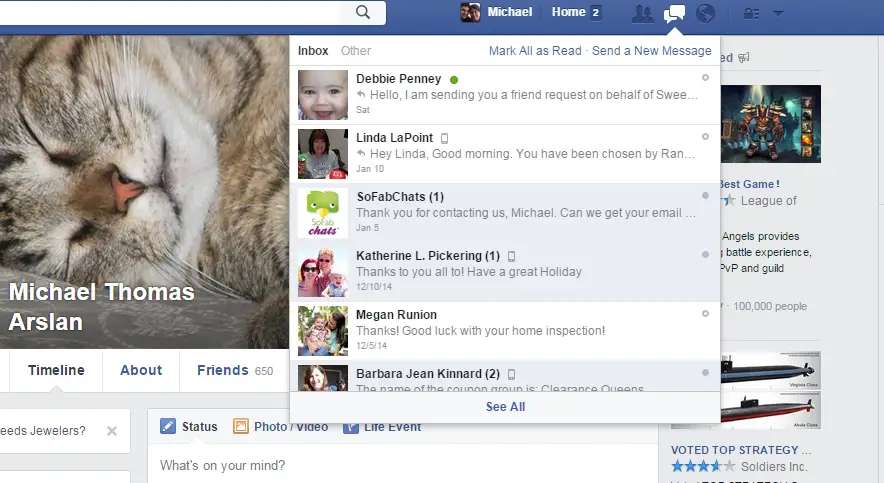Open the Notifications globe icon
Image resolution: width=884 pixels, height=483 pixels.
pos(705,13)
